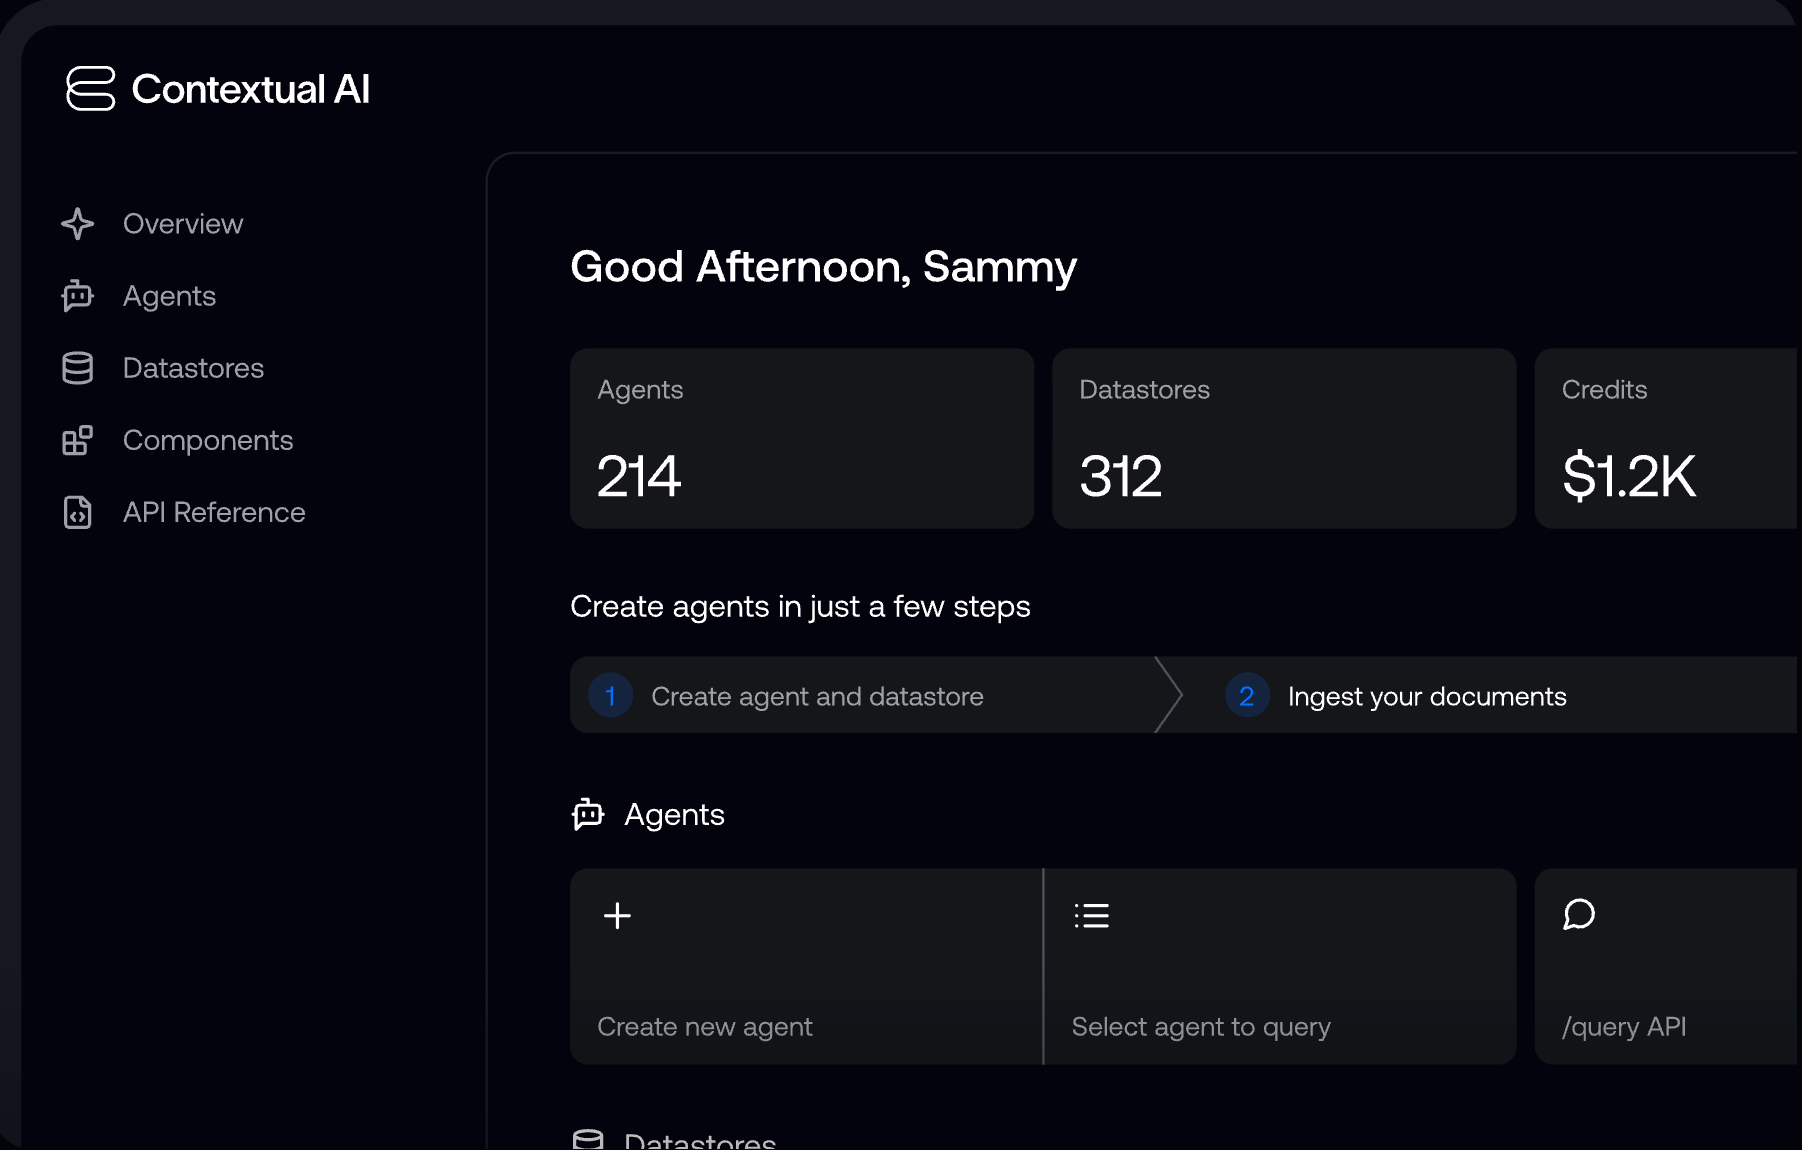Navigate to Components in the sidebar
The width and height of the screenshot is (1802, 1150).
click(208, 440)
